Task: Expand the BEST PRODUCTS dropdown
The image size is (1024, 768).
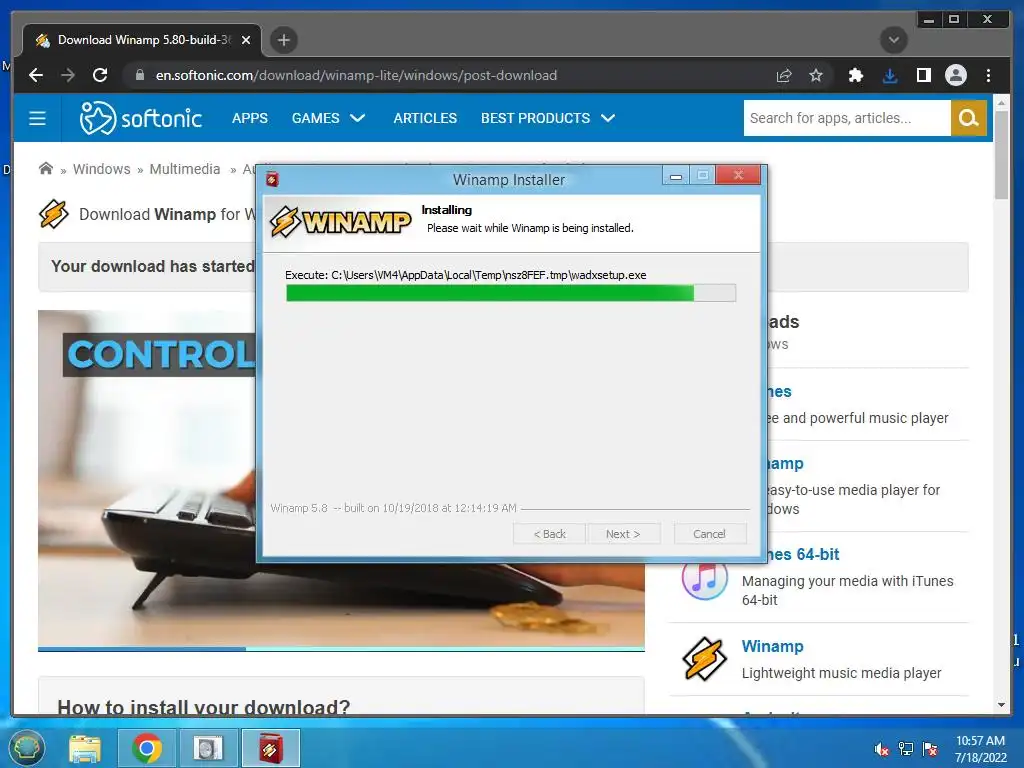Action: click(x=548, y=118)
